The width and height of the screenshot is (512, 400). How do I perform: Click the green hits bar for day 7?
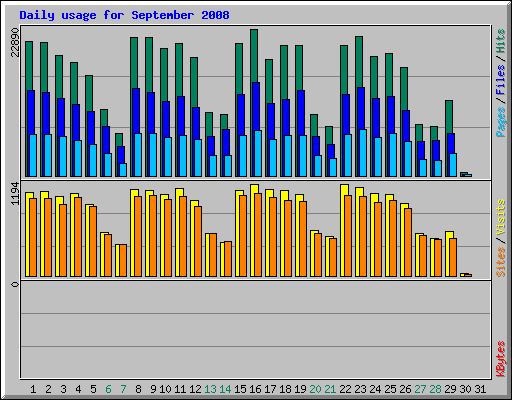click(119, 139)
